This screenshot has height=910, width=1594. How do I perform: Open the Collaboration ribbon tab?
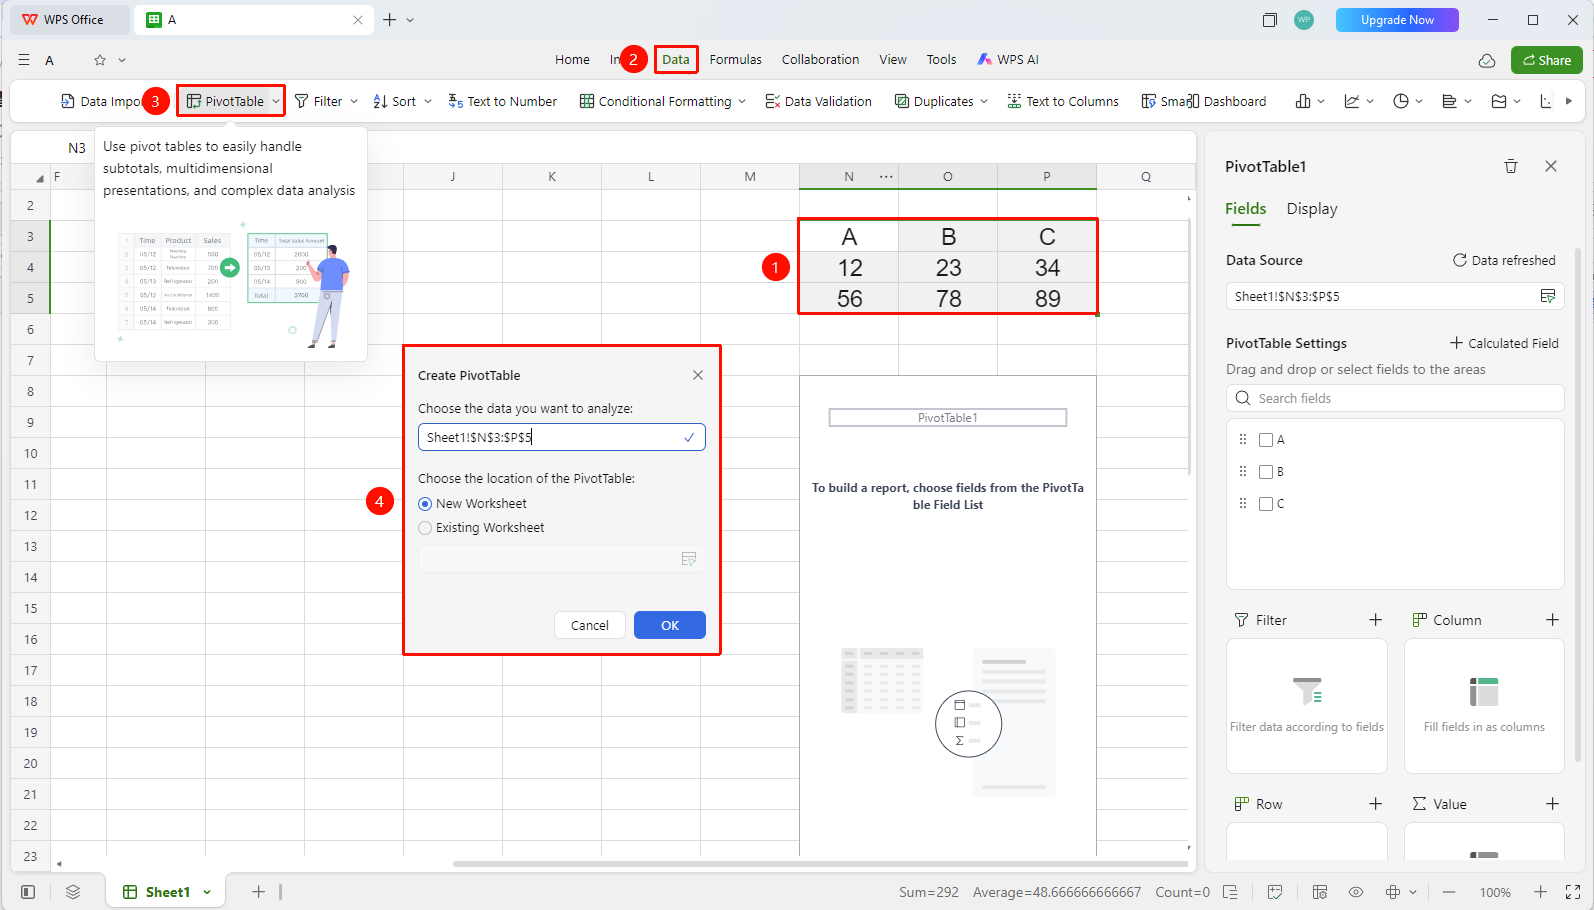tap(820, 60)
